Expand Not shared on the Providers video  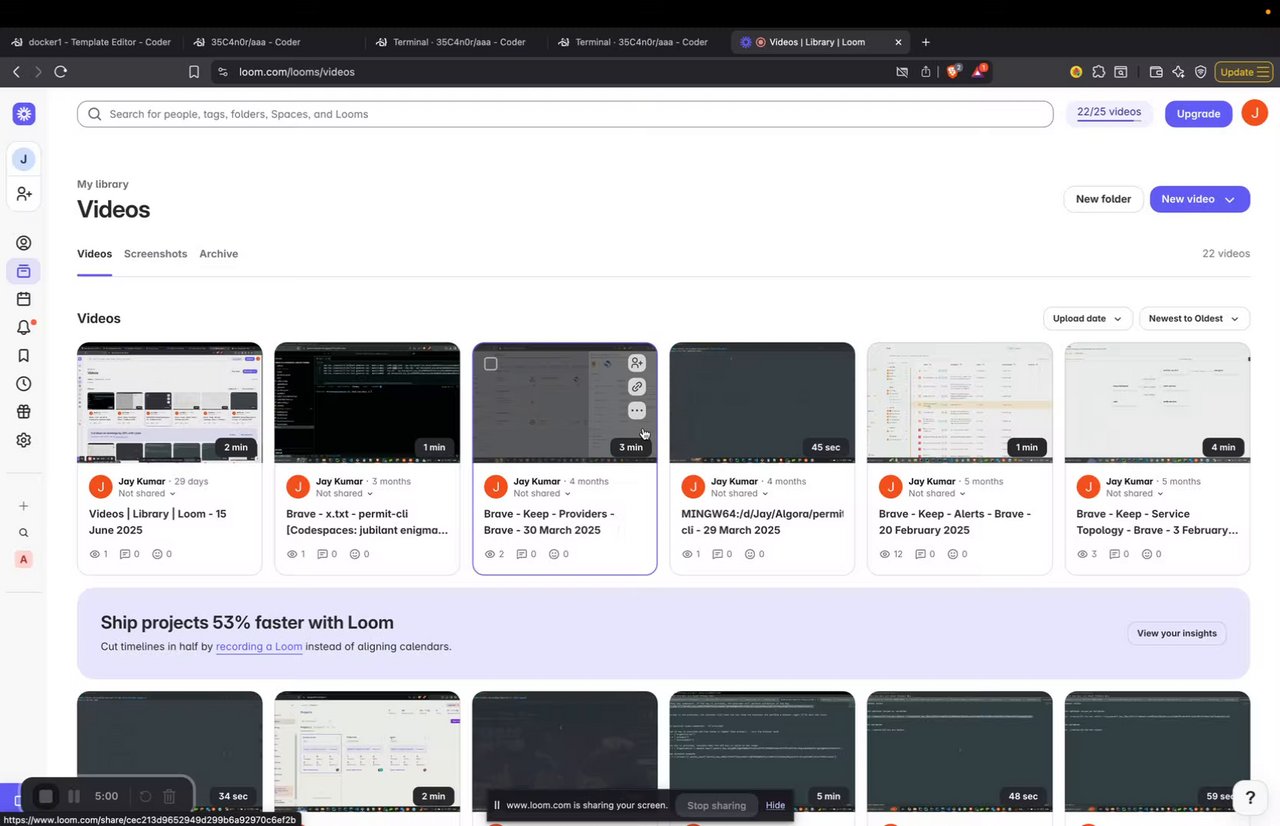(x=543, y=493)
